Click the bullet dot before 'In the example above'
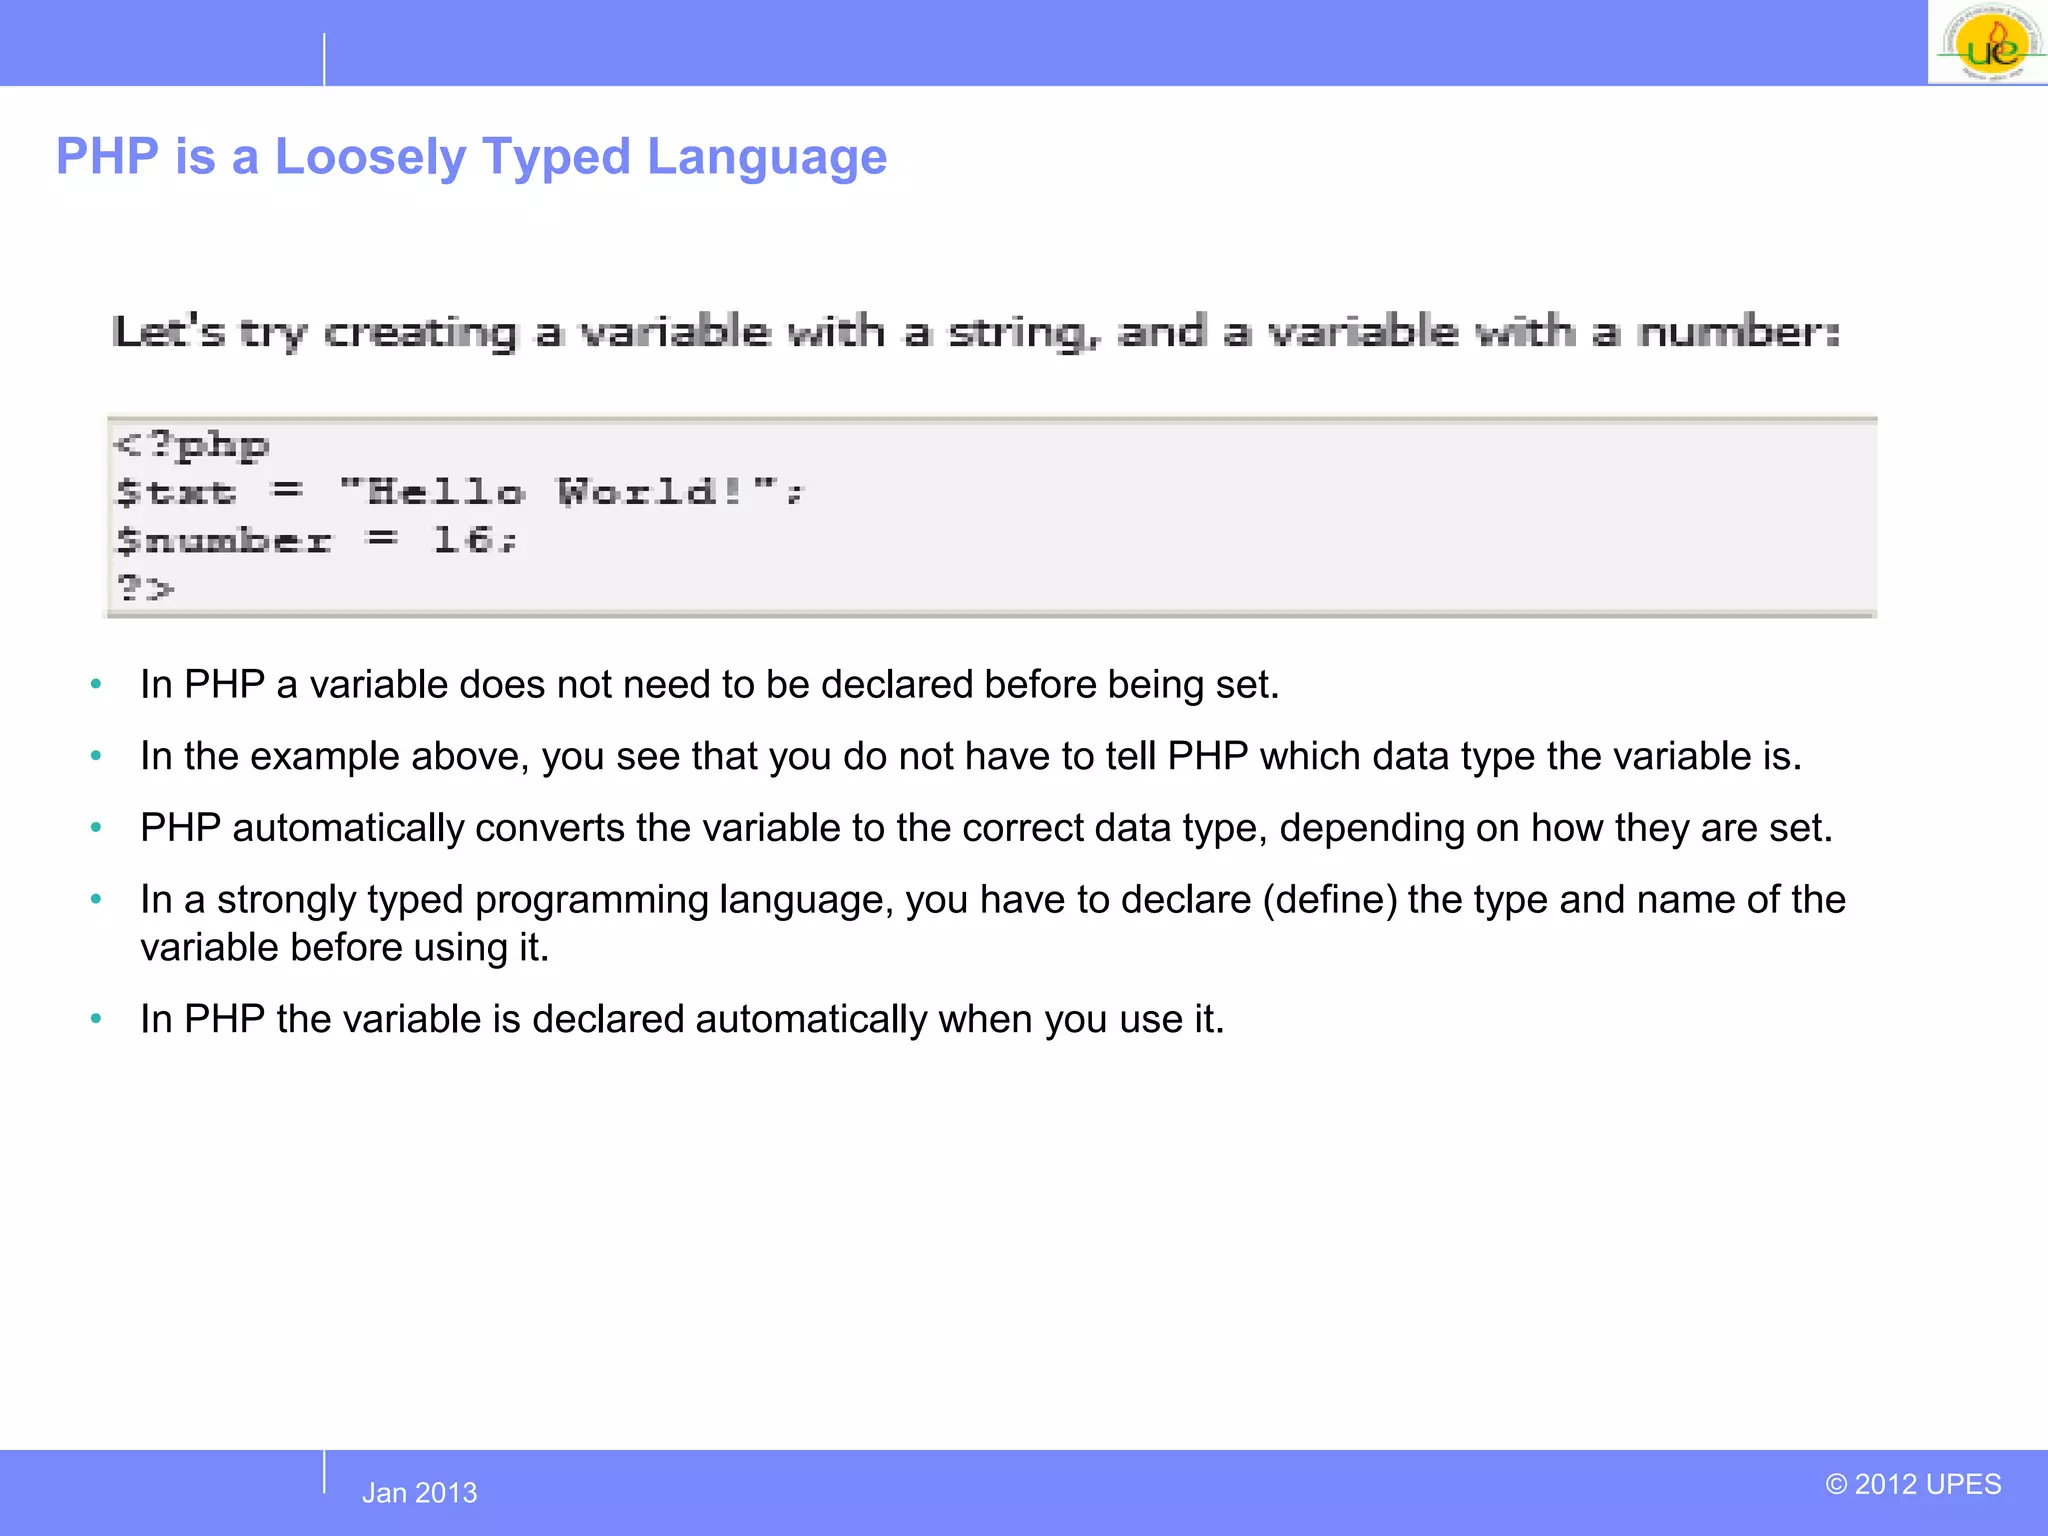This screenshot has width=2048, height=1536. pos(96,757)
